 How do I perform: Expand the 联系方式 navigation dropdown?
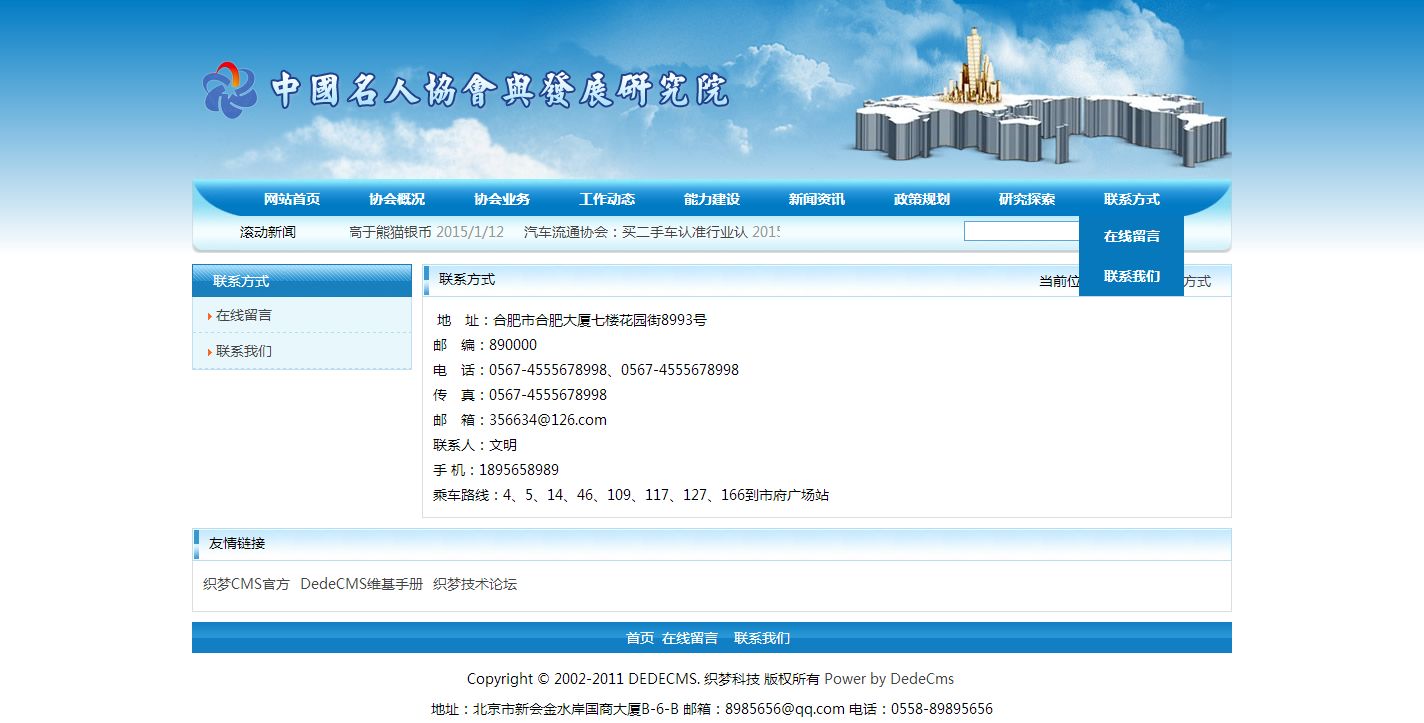(1132, 199)
